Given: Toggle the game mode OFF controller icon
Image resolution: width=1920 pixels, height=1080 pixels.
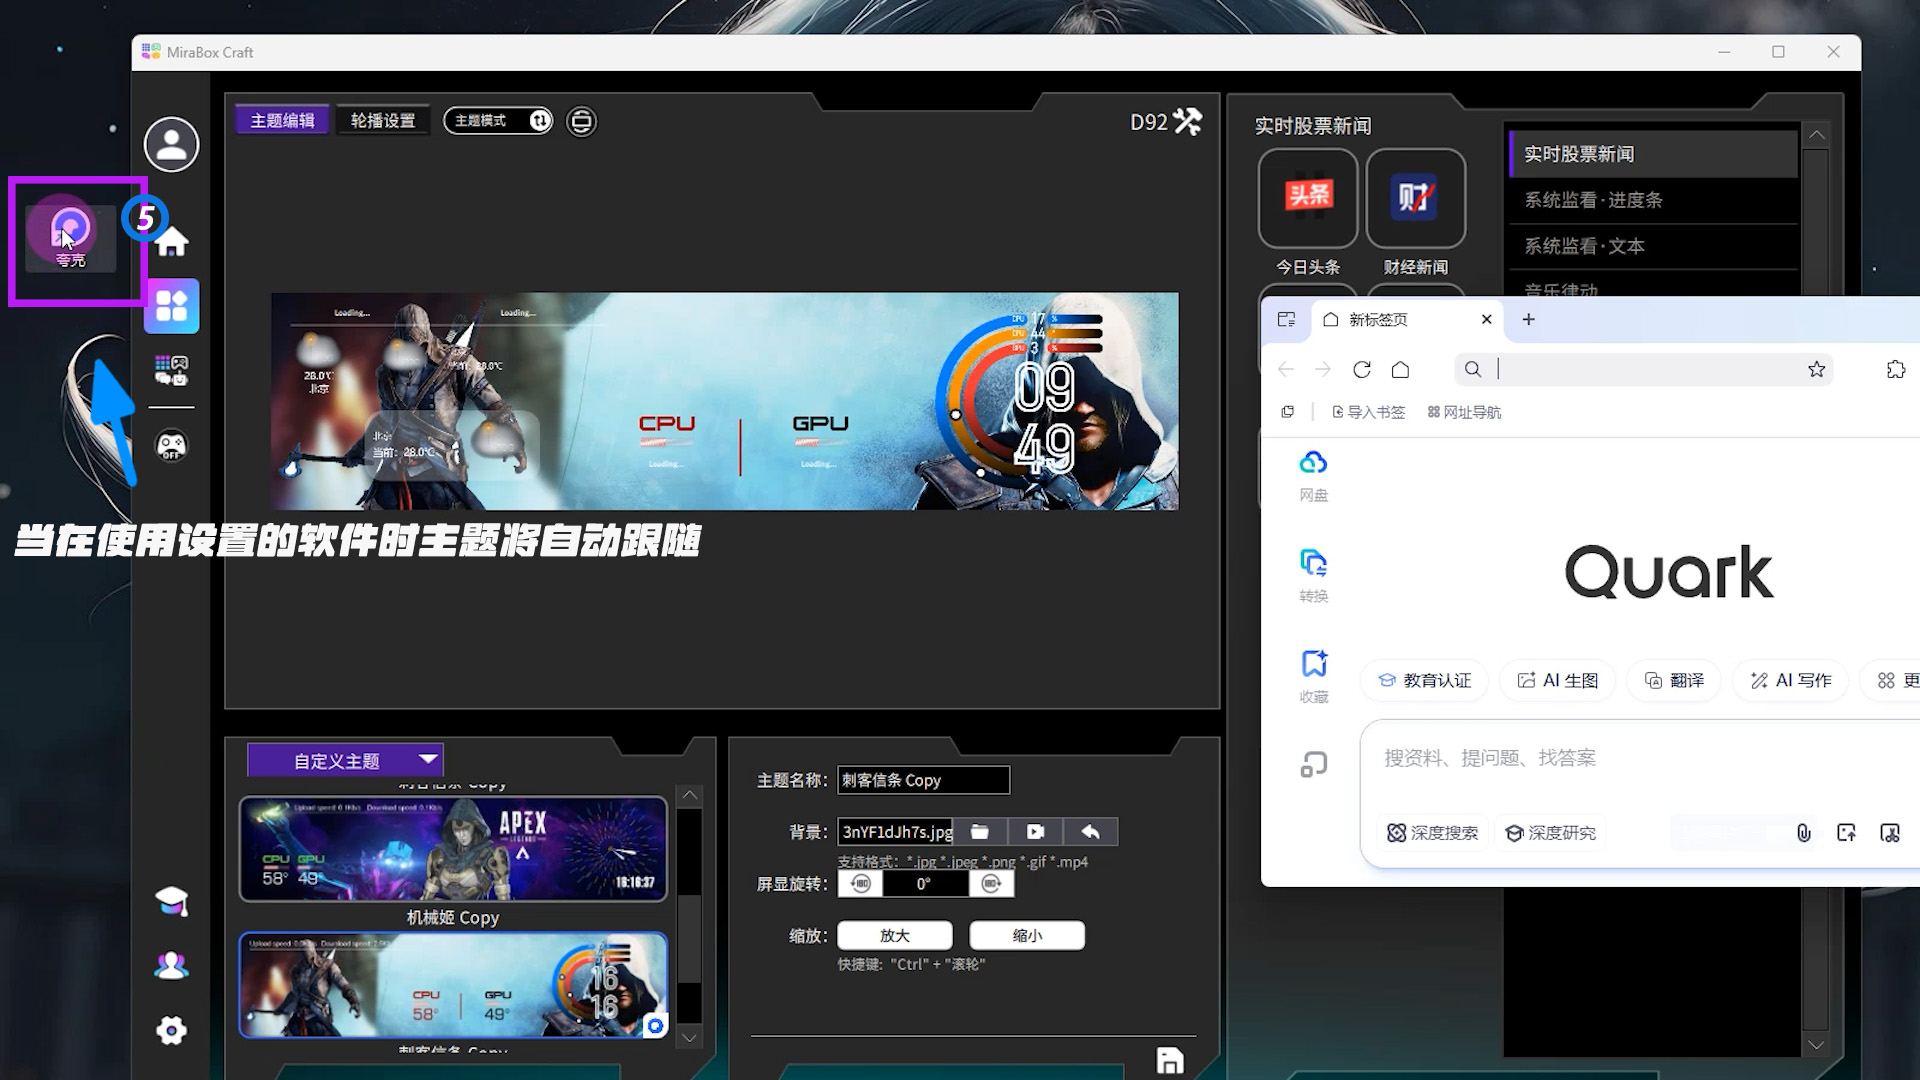Looking at the screenshot, I should 172,445.
